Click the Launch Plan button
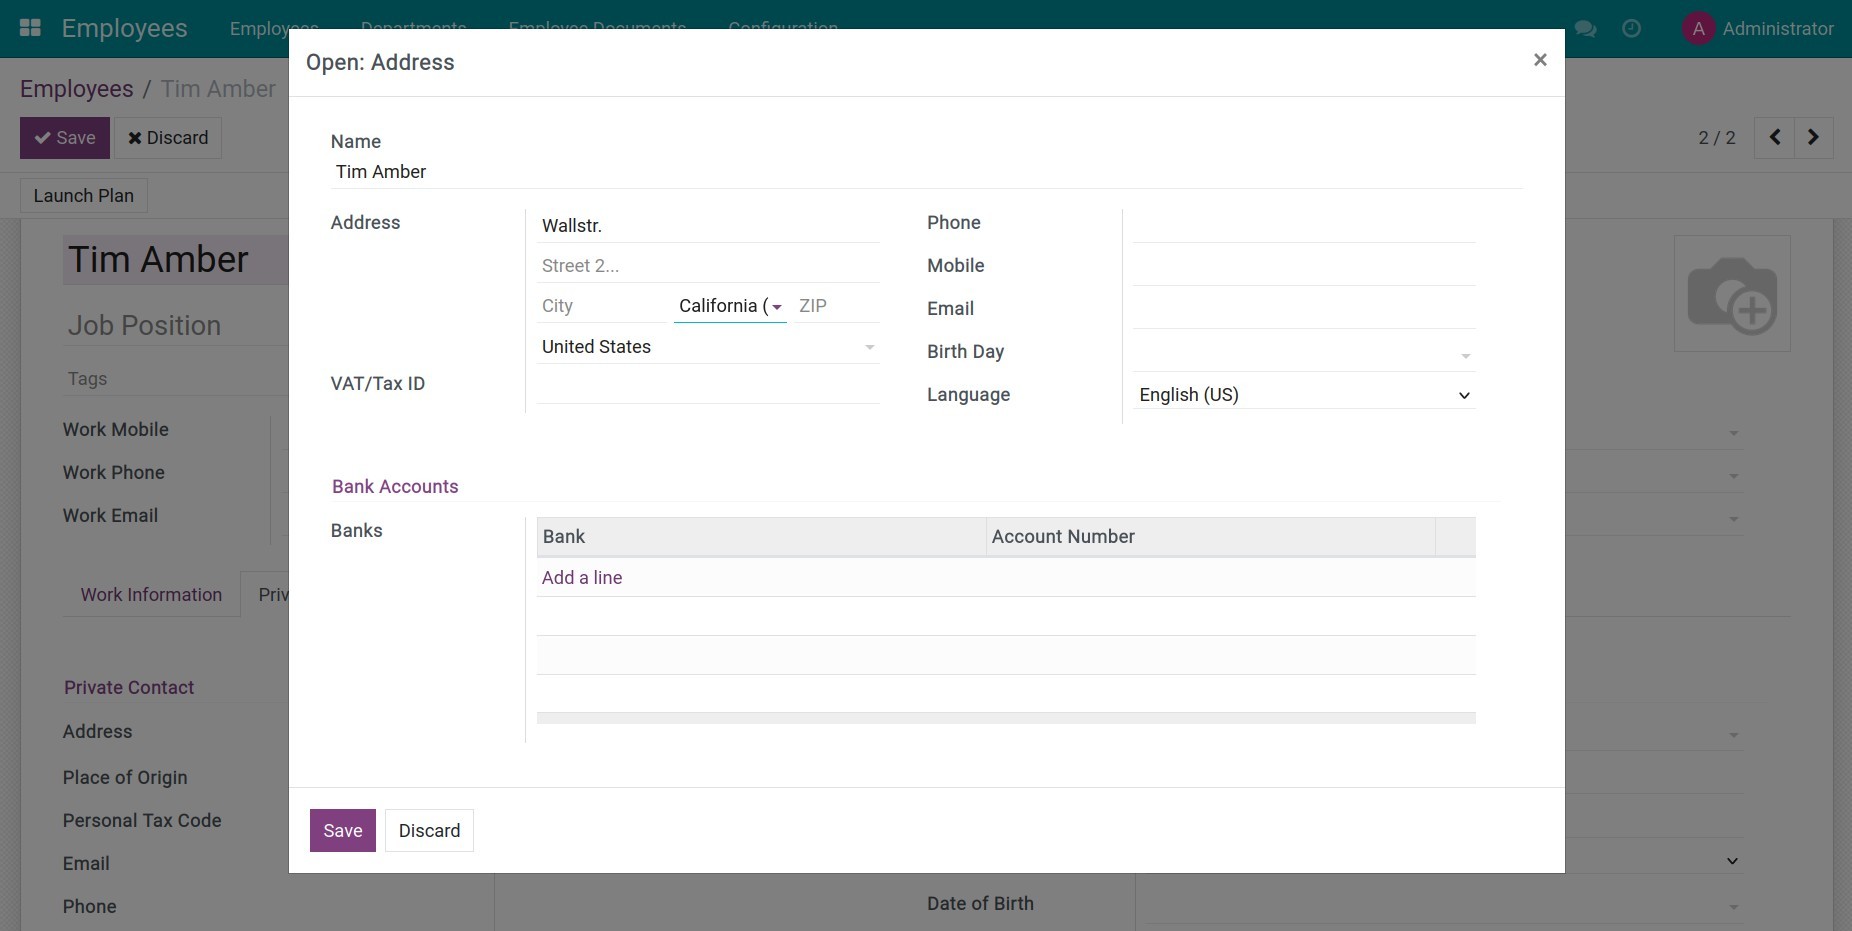The height and width of the screenshot is (931, 1852). pos(83,195)
